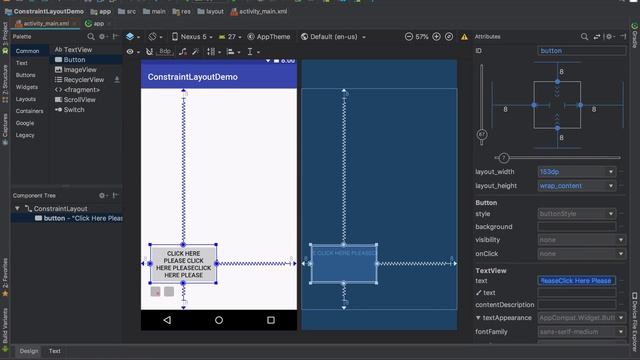Image resolution: width=640 pixels, height=360 pixels.
Task: Search attributes with the magnifier icon
Action: [x=584, y=37]
